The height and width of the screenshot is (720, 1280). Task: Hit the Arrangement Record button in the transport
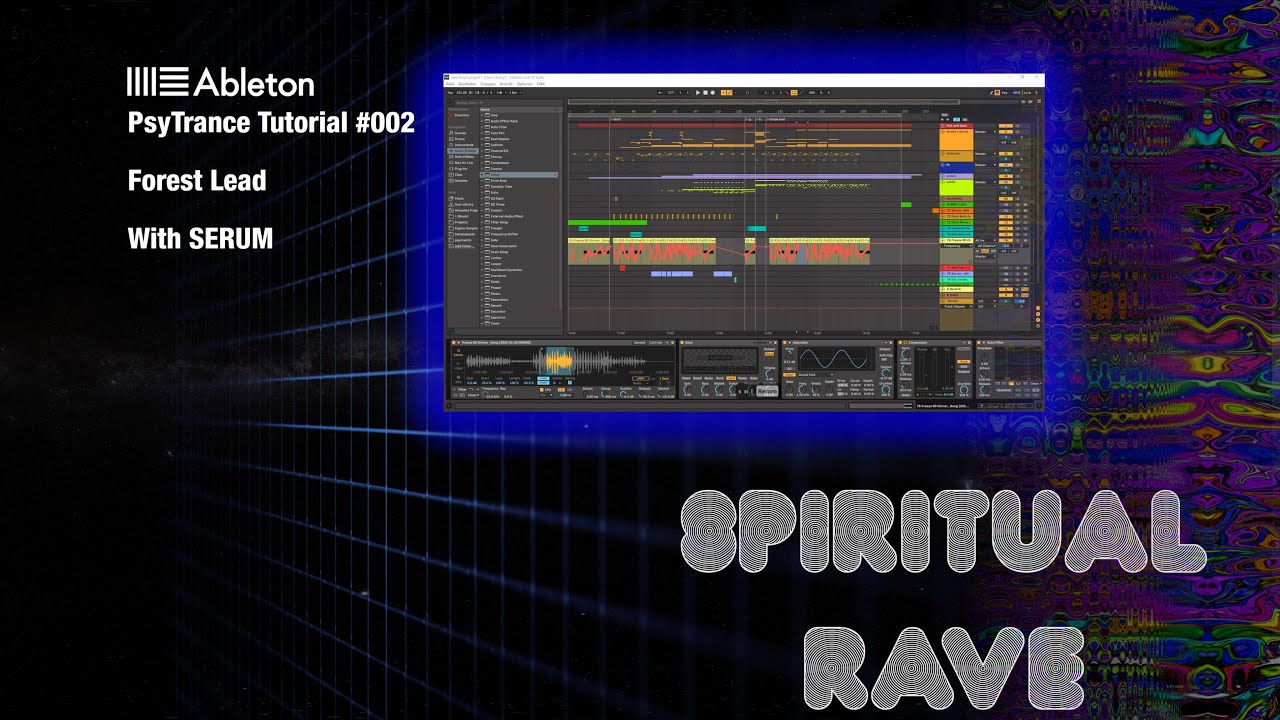pos(713,93)
